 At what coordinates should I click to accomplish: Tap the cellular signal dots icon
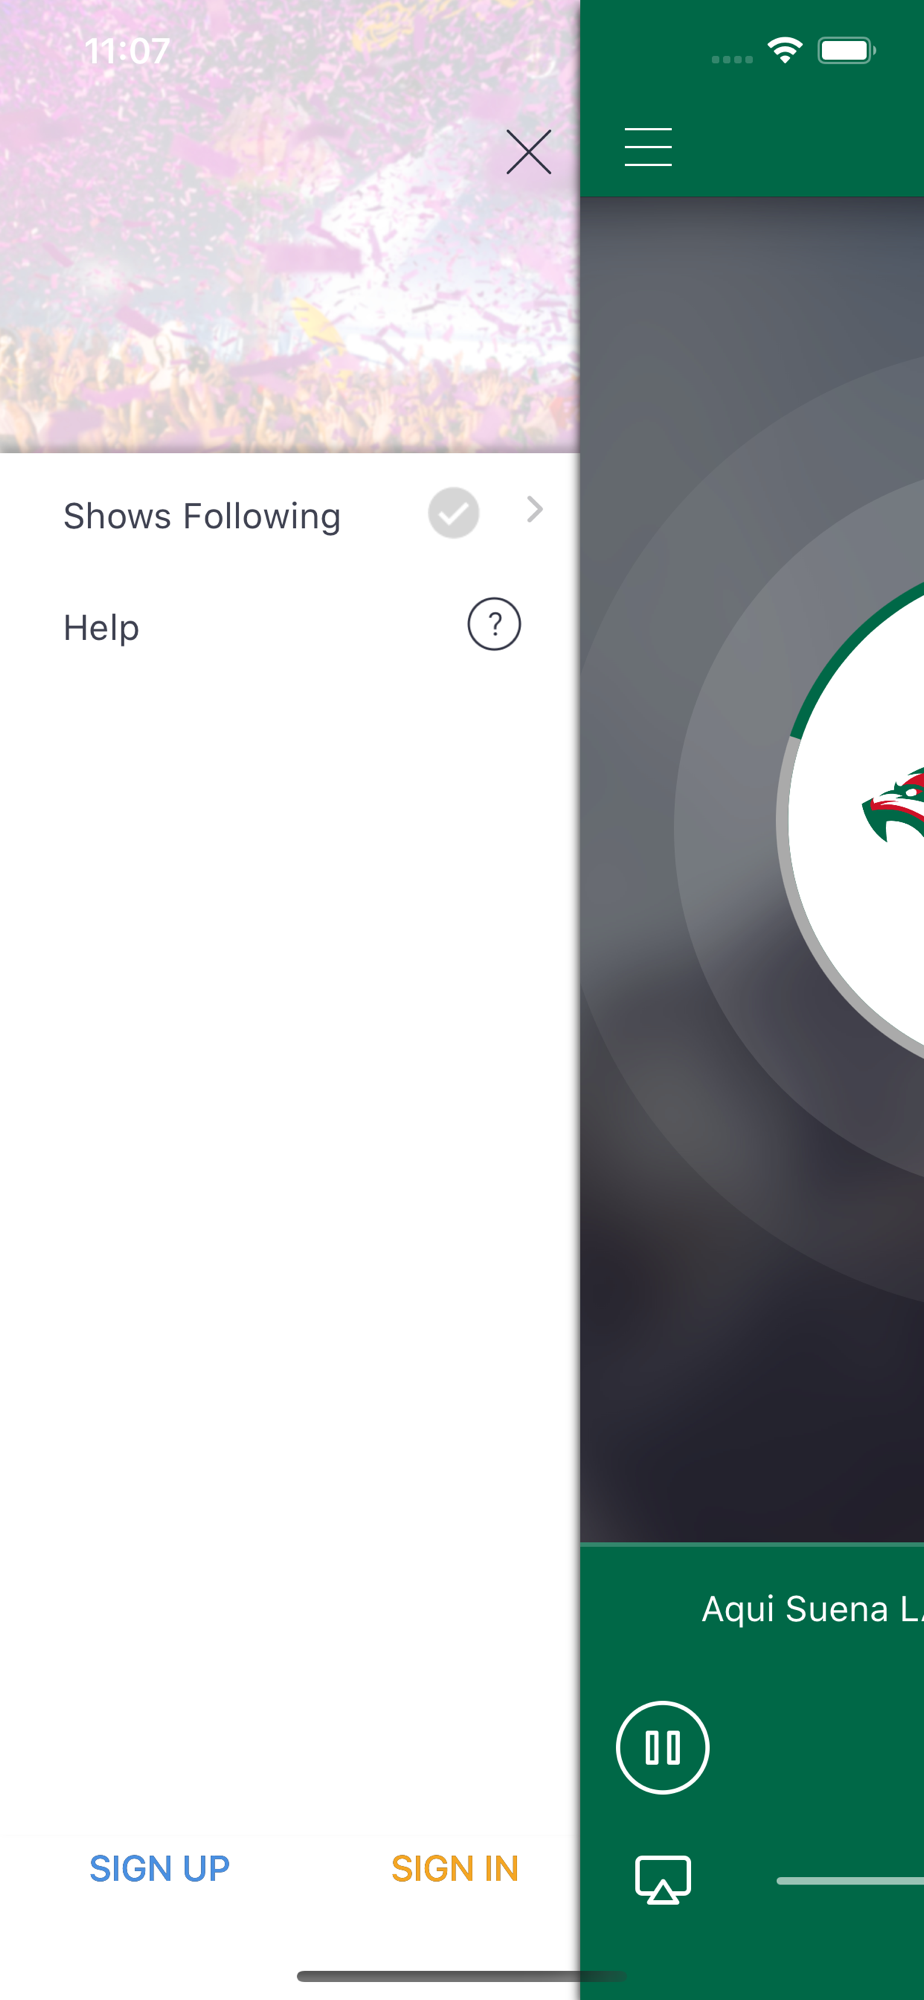tap(732, 59)
